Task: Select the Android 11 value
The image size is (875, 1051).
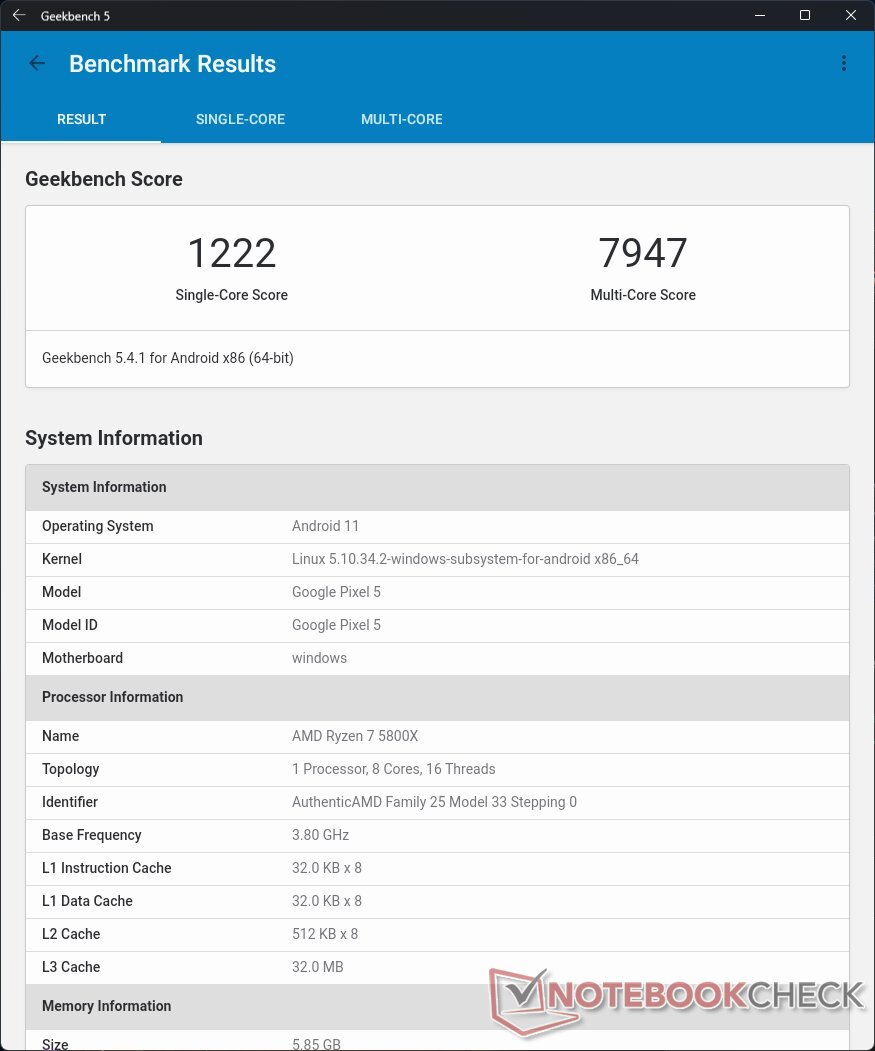Action: (x=325, y=526)
